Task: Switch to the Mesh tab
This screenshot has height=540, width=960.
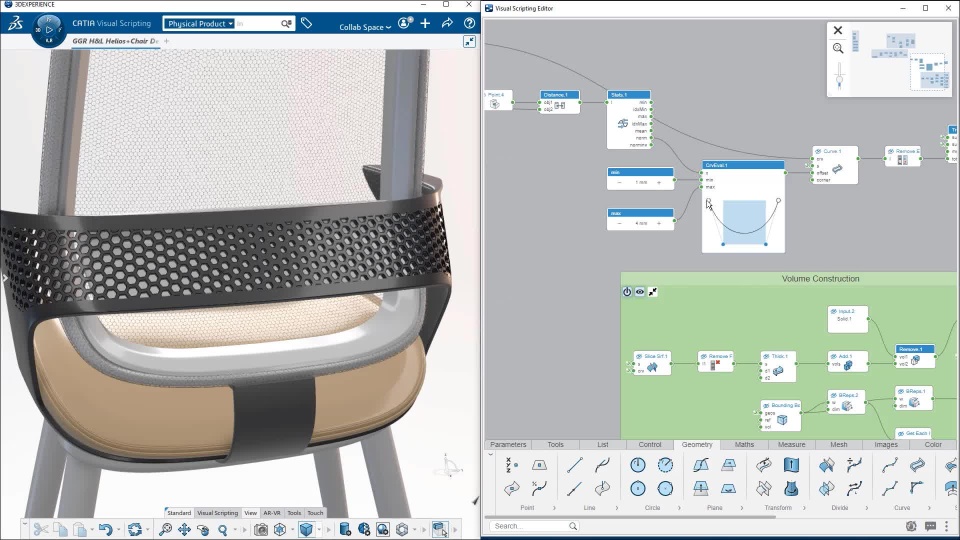Action: click(839, 444)
